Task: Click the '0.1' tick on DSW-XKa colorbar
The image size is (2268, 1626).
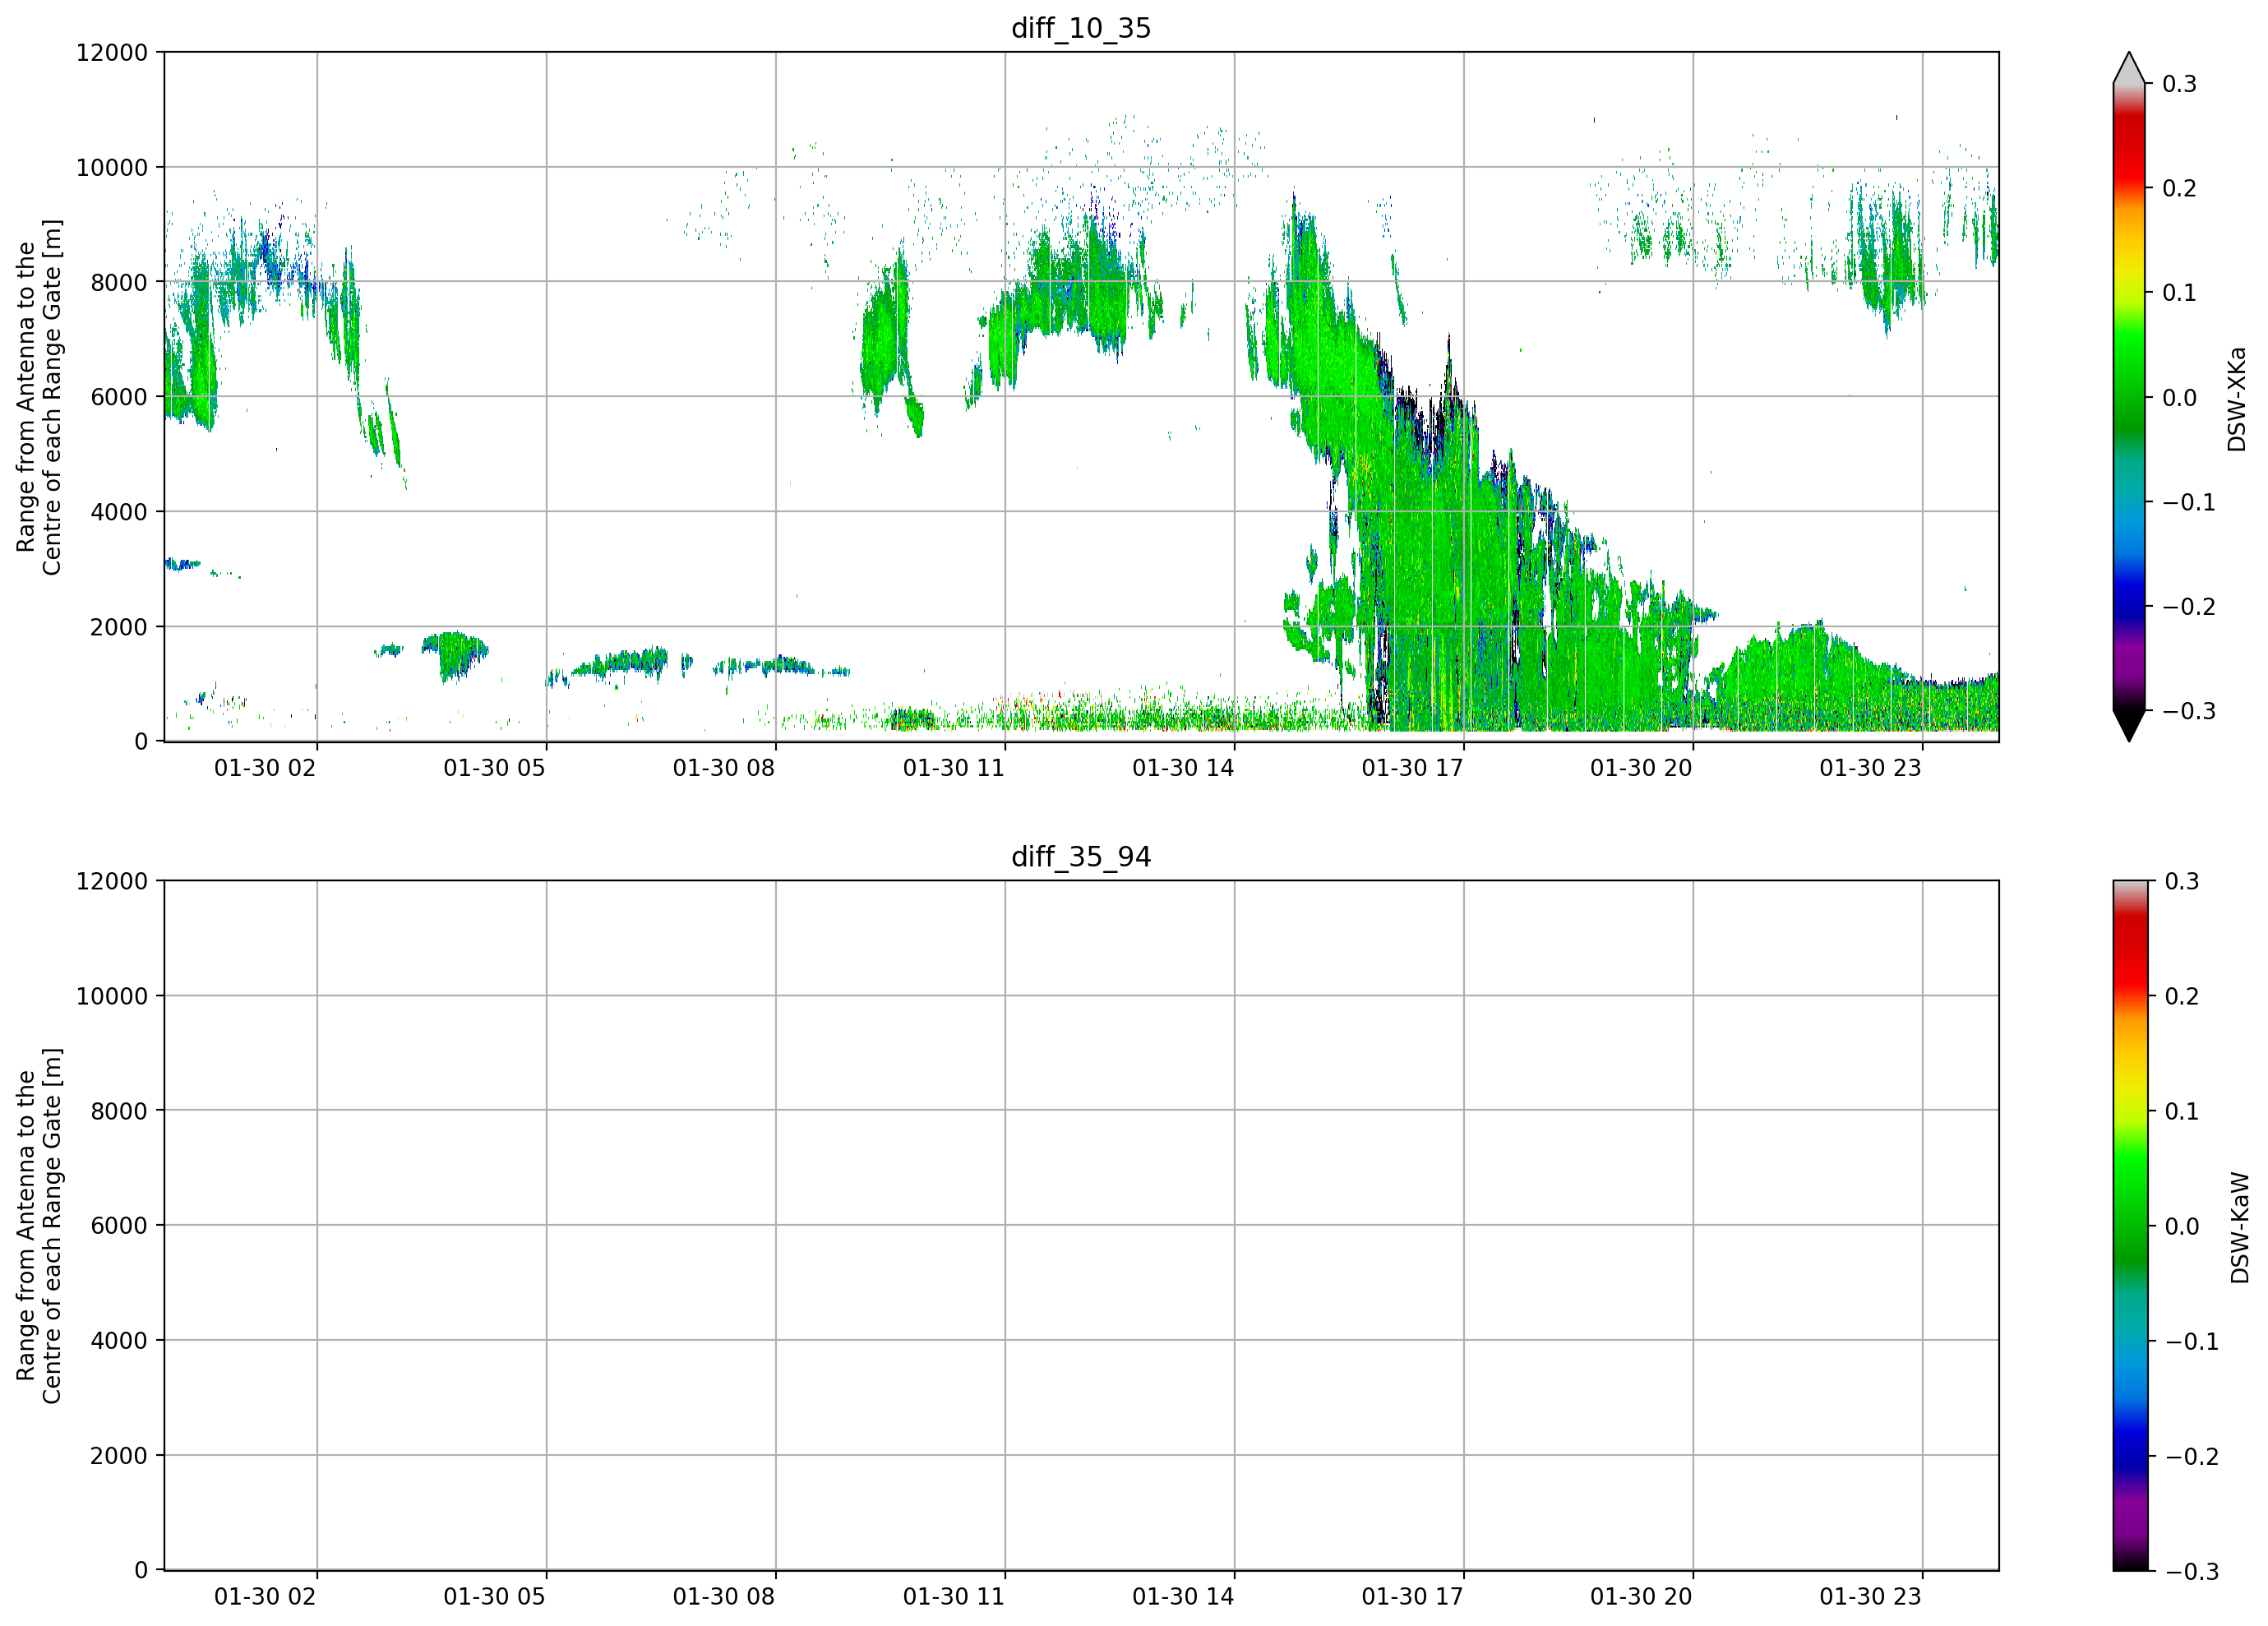Action: tap(2179, 293)
